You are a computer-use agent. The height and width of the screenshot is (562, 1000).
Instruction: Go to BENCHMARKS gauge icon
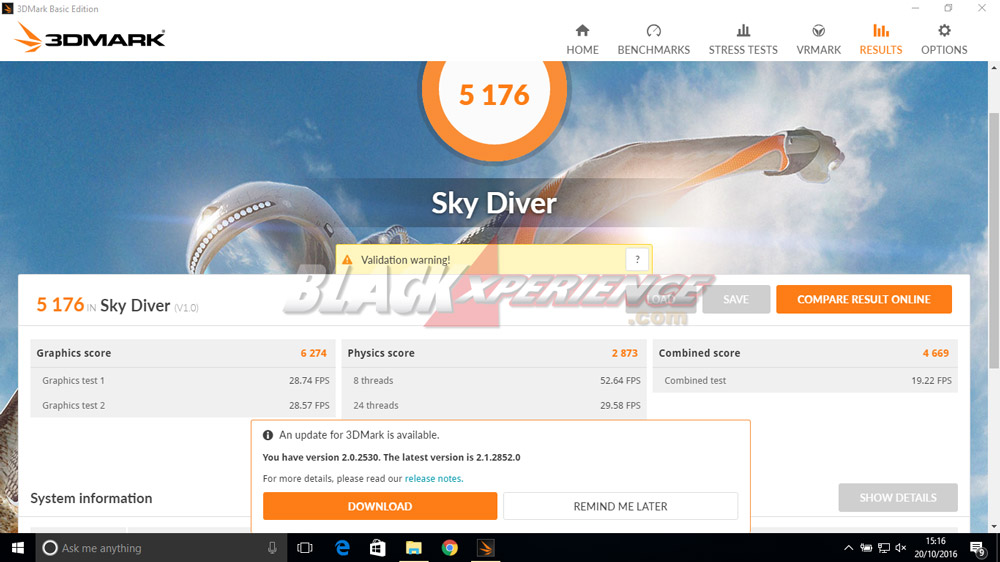coord(653,31)
